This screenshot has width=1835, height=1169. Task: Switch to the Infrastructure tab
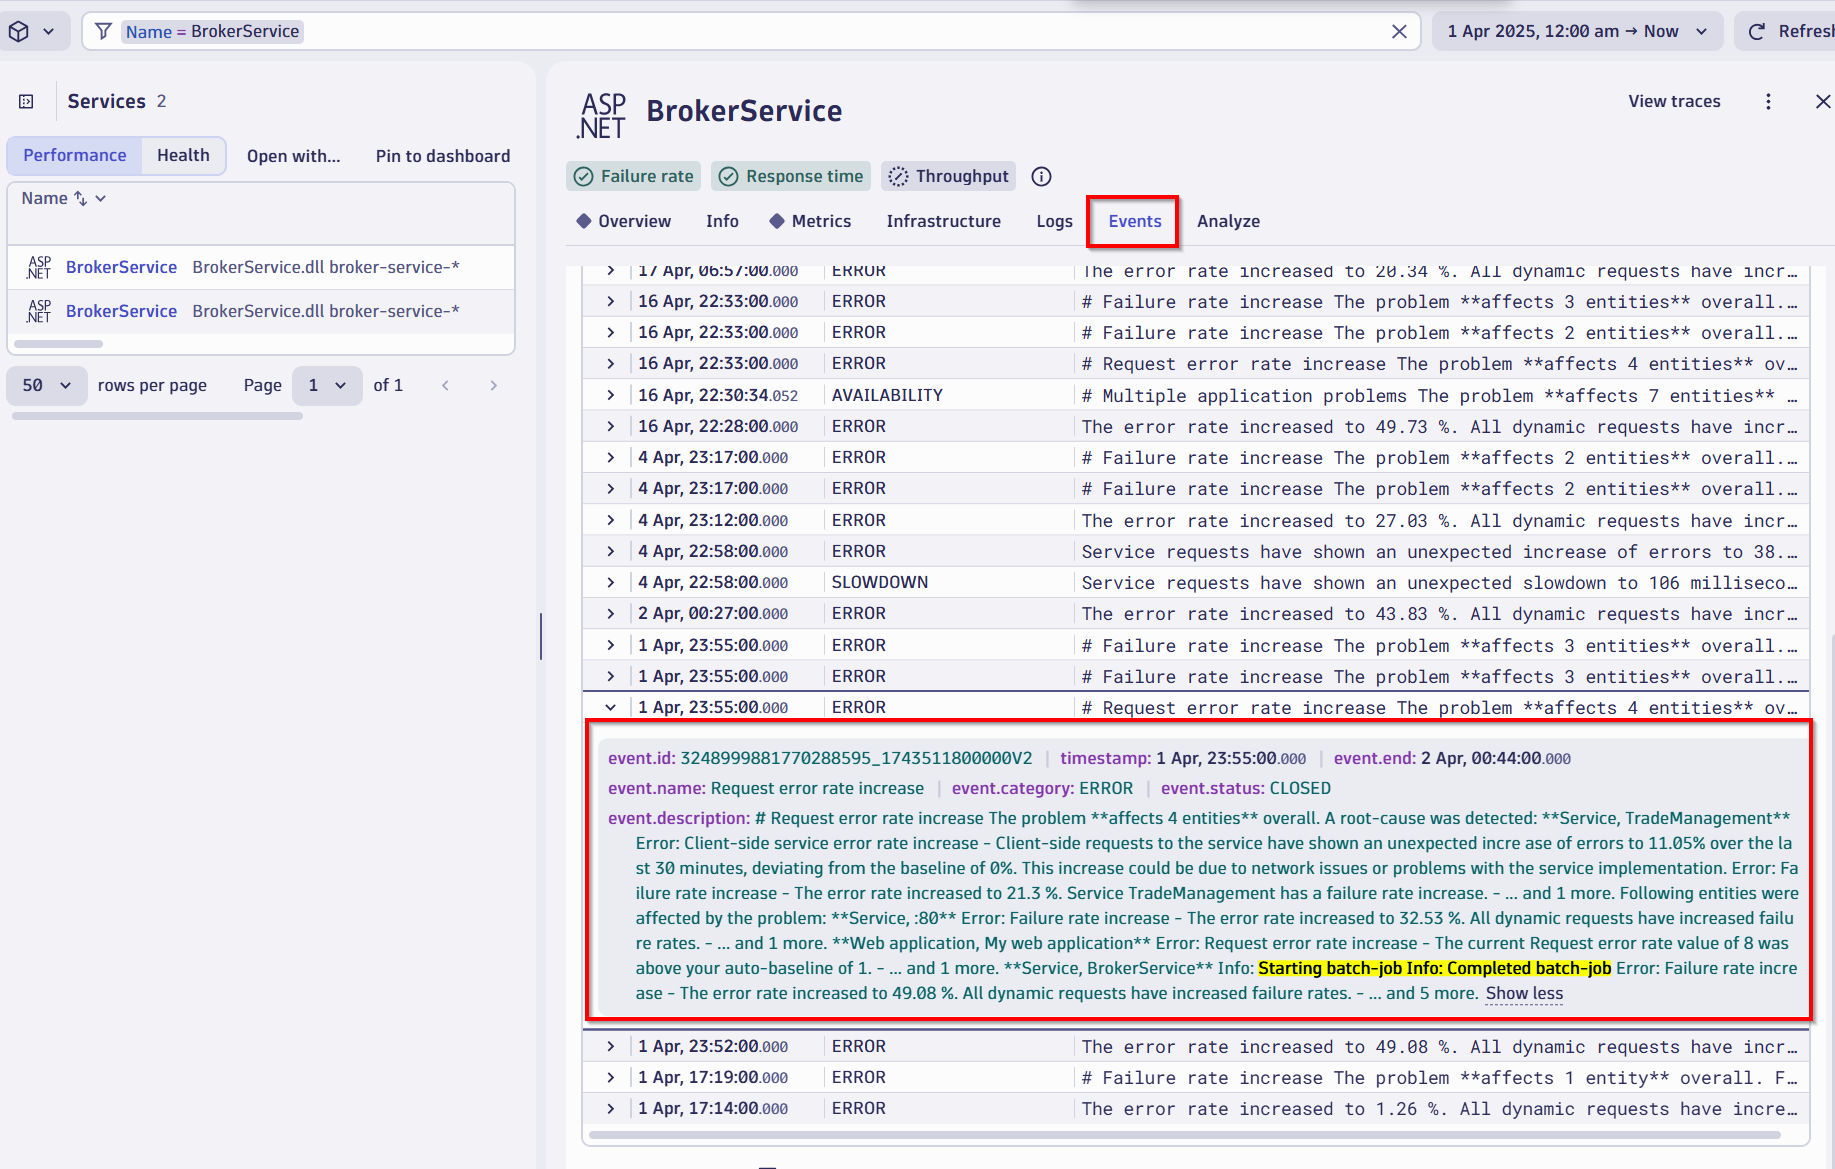point(943,222)
